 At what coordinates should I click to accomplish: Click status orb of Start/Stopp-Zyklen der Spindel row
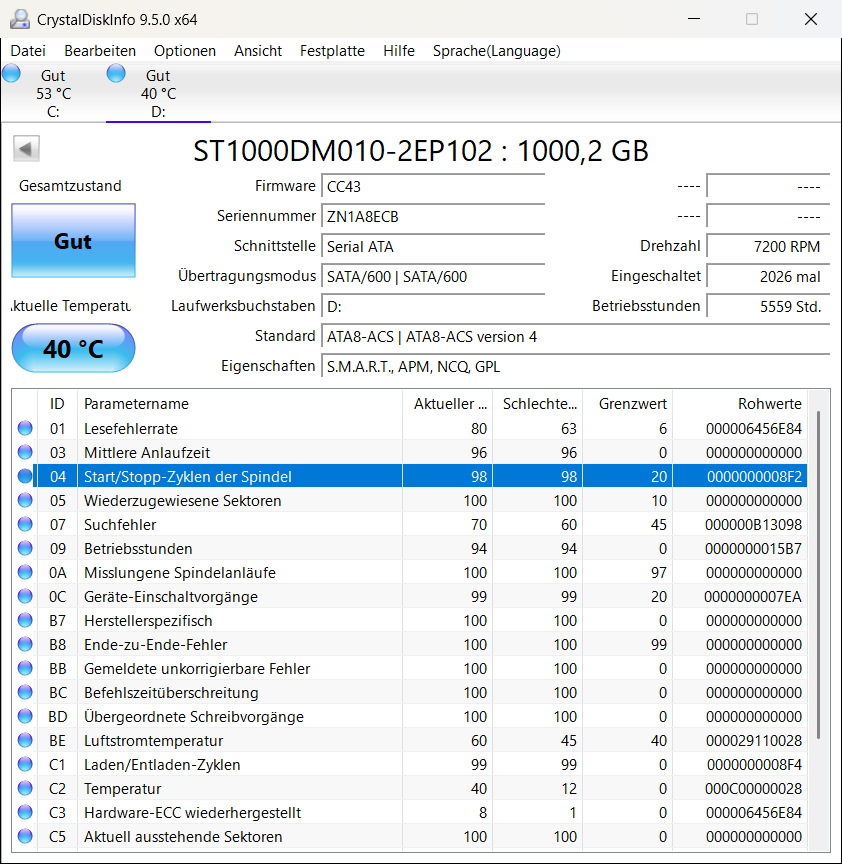[x=25, y=476]
